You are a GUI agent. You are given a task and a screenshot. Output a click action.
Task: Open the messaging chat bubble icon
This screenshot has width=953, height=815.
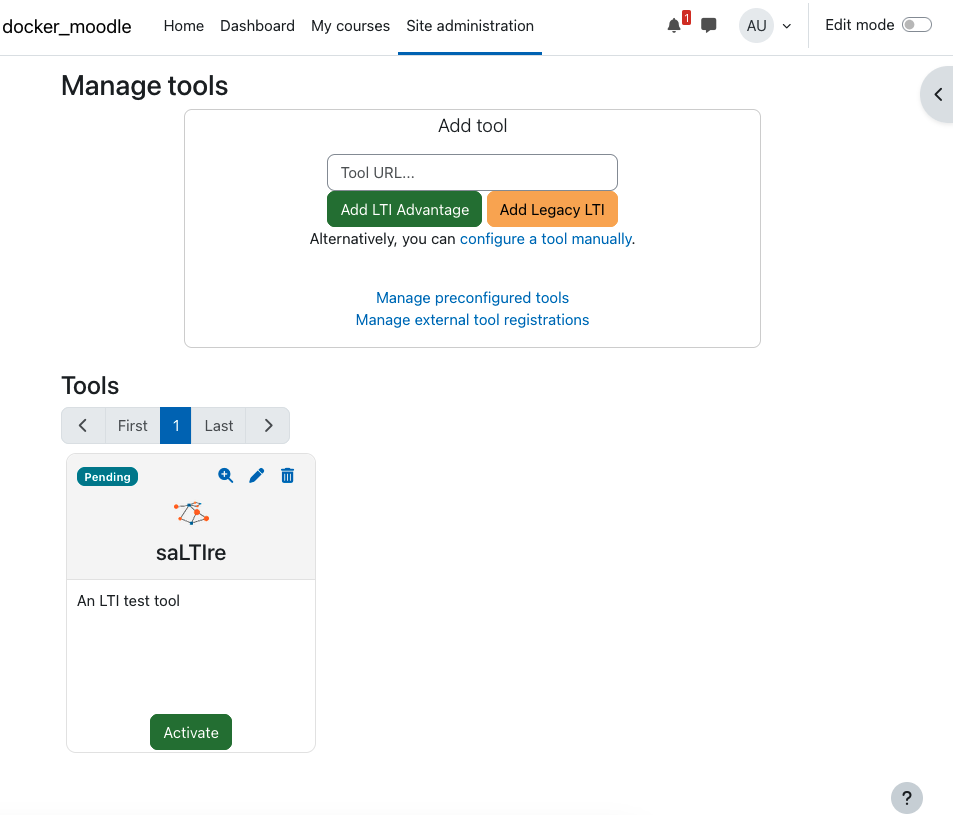coord(708,26)
